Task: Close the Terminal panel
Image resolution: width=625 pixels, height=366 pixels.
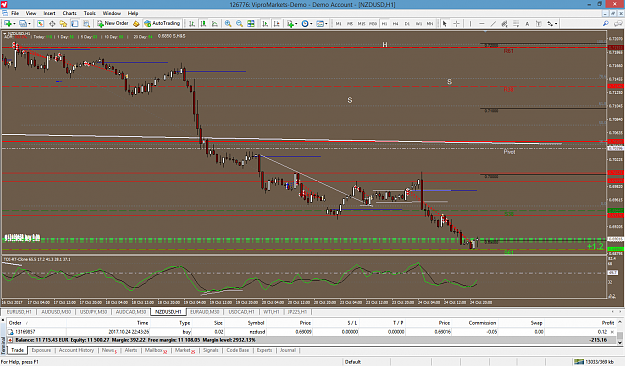Action: (4, 319)
